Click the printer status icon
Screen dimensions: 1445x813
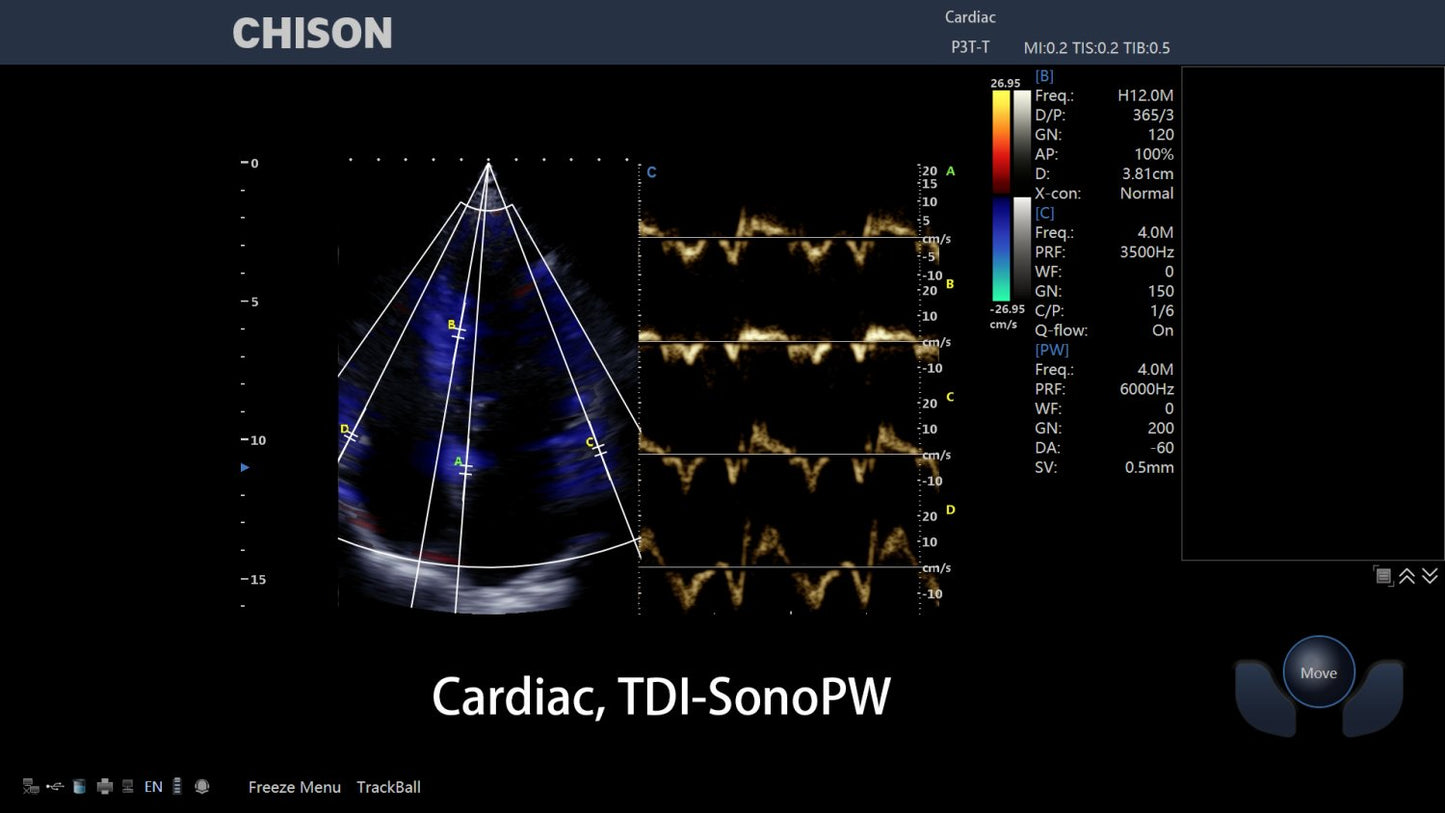point(105,787)
